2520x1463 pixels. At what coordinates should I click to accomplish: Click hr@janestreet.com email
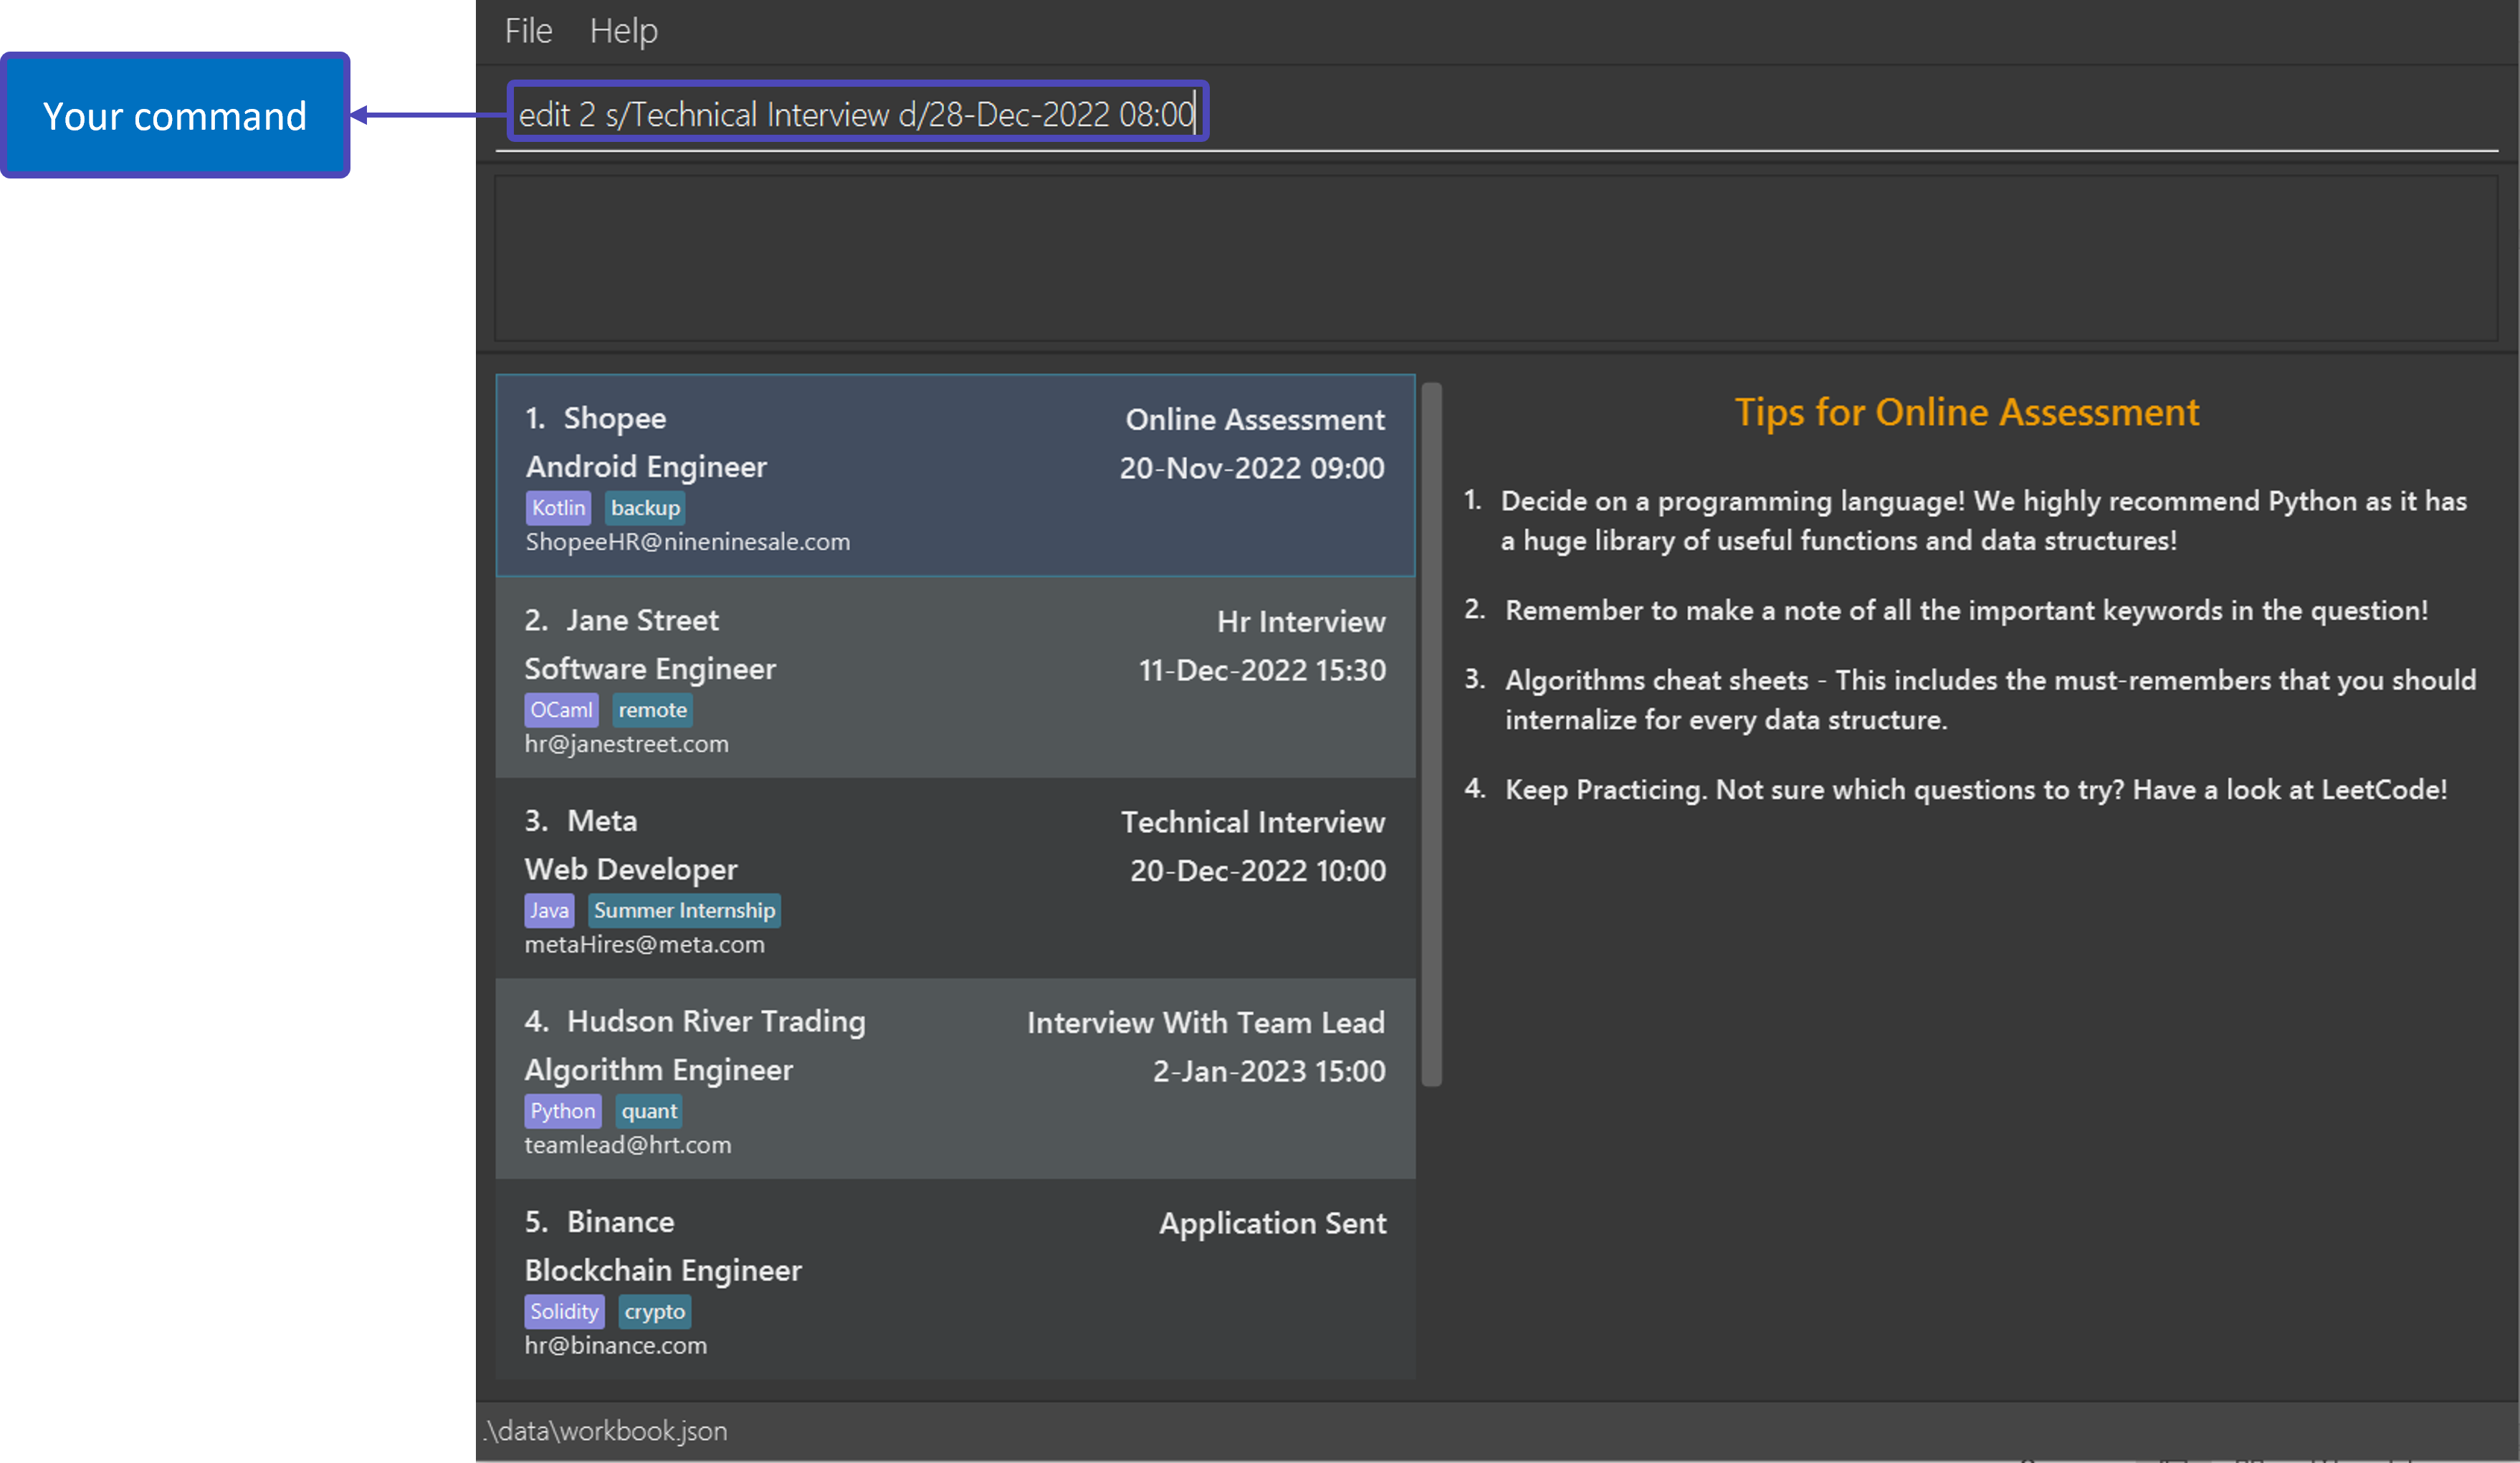tap(627, 744)
